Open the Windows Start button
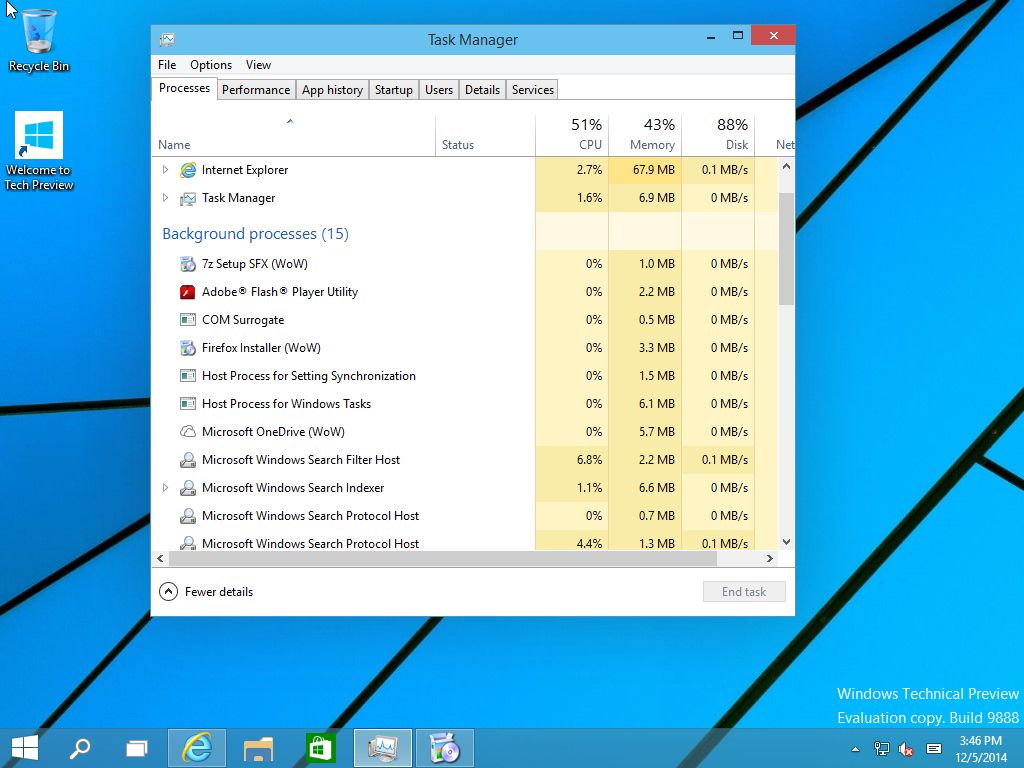 25,748
